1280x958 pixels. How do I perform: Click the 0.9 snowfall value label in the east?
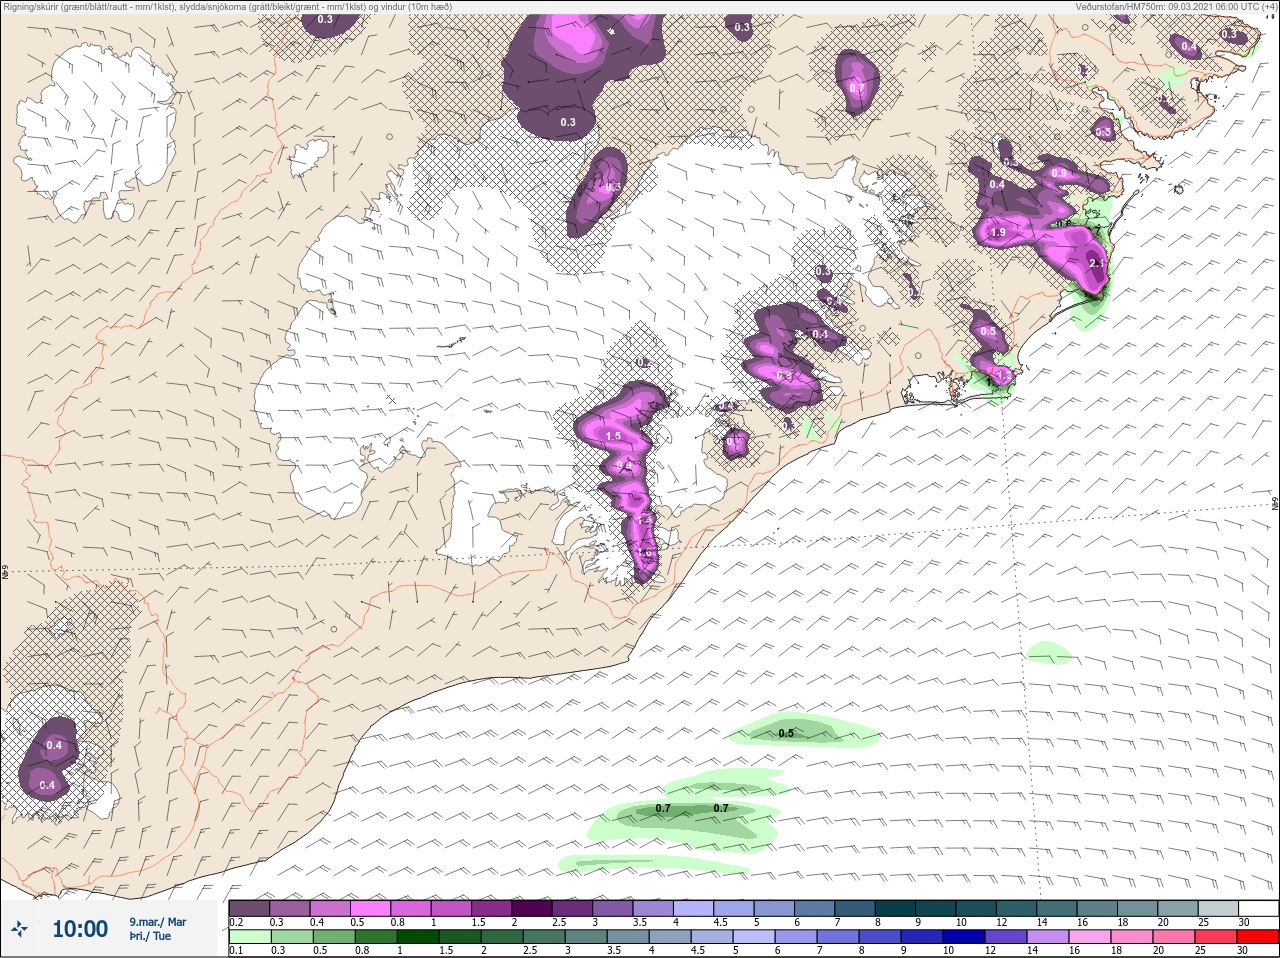point(1059,174)
